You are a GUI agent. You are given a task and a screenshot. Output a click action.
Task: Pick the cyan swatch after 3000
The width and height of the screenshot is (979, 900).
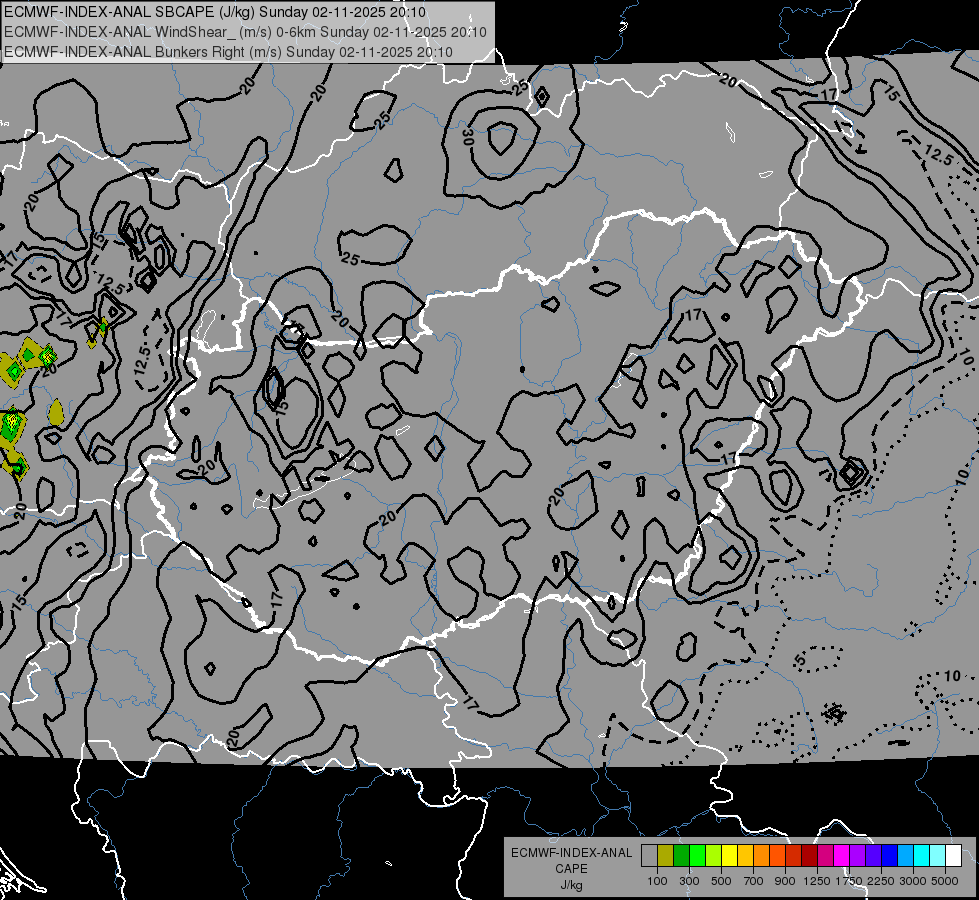(922, 856)
